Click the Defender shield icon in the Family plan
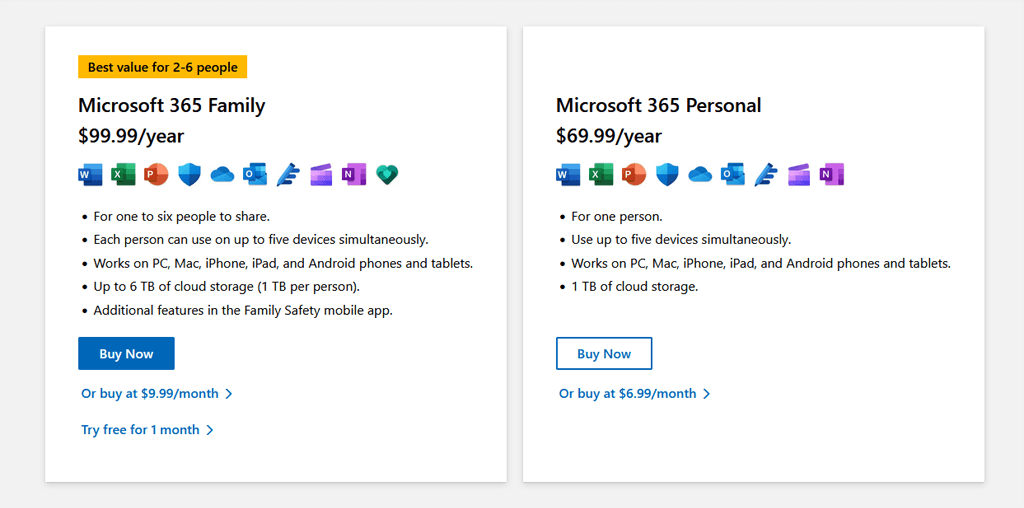 [189, 175]
